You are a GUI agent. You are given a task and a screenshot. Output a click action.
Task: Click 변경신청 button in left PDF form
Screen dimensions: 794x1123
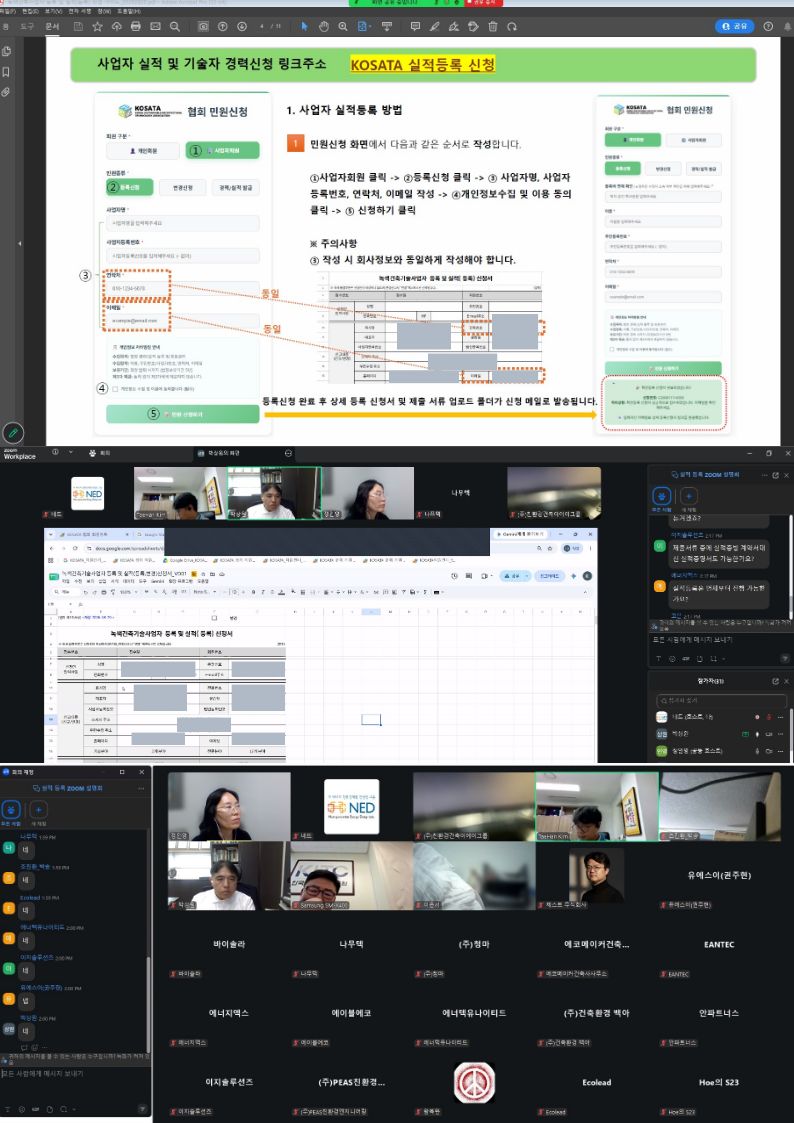tap(185, 188)
